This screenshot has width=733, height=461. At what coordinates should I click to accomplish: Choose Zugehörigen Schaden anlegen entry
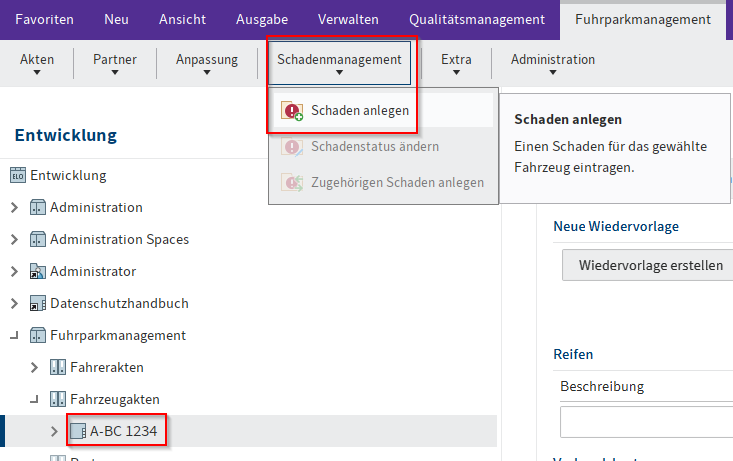coord(383,182)
